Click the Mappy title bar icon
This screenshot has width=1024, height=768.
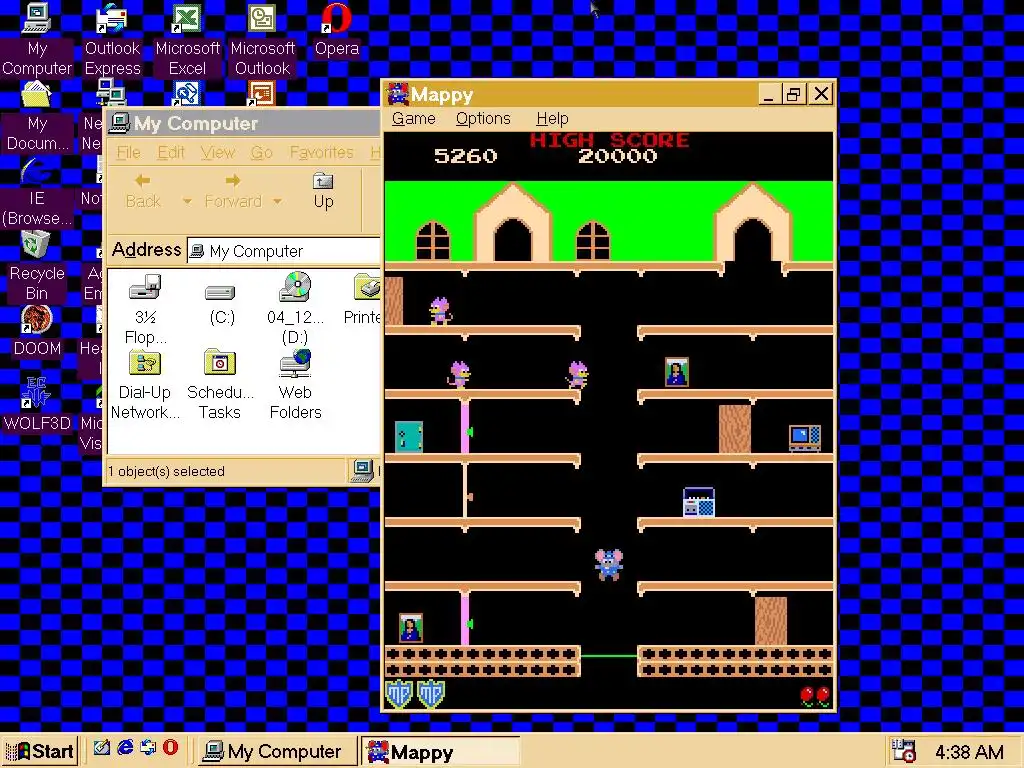398,94
